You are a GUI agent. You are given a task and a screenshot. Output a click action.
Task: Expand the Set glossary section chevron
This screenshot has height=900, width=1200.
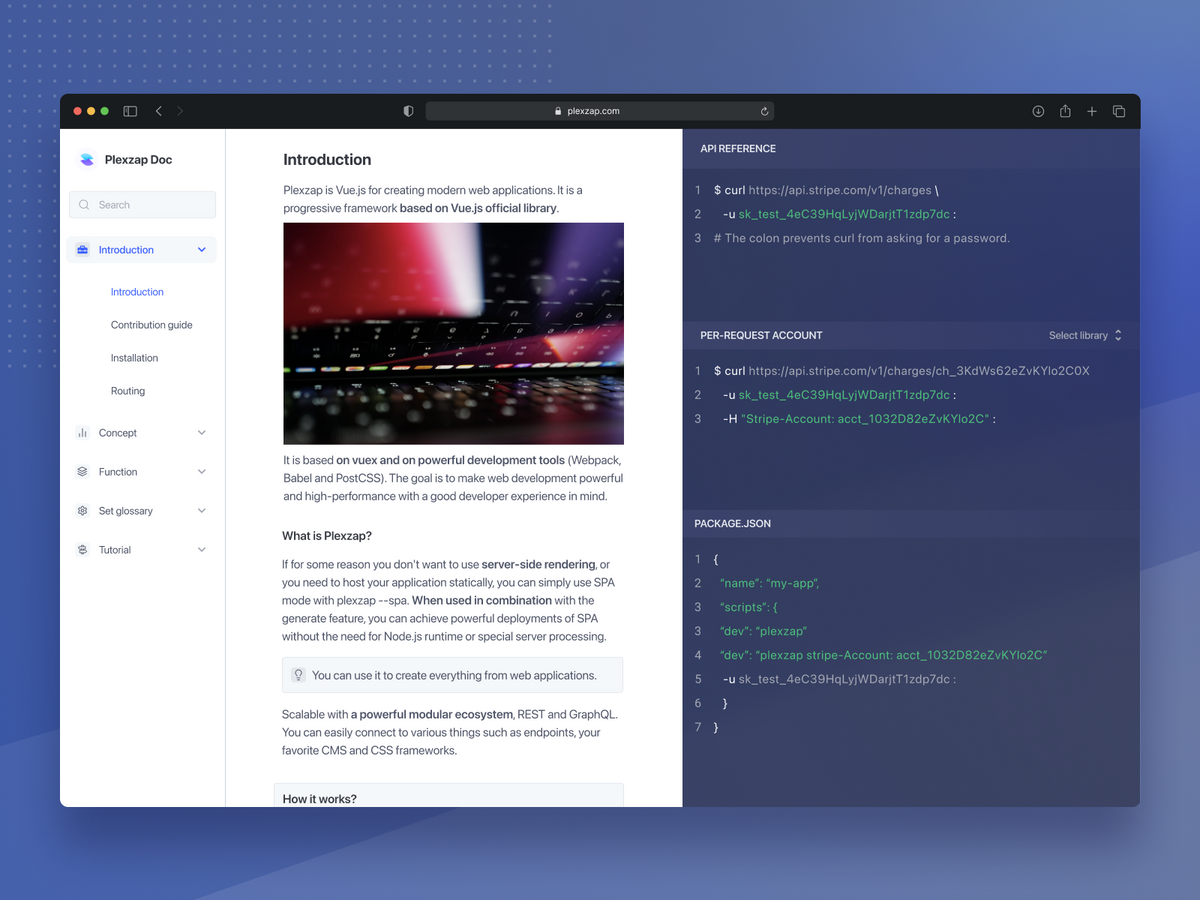tap(202, 511)
